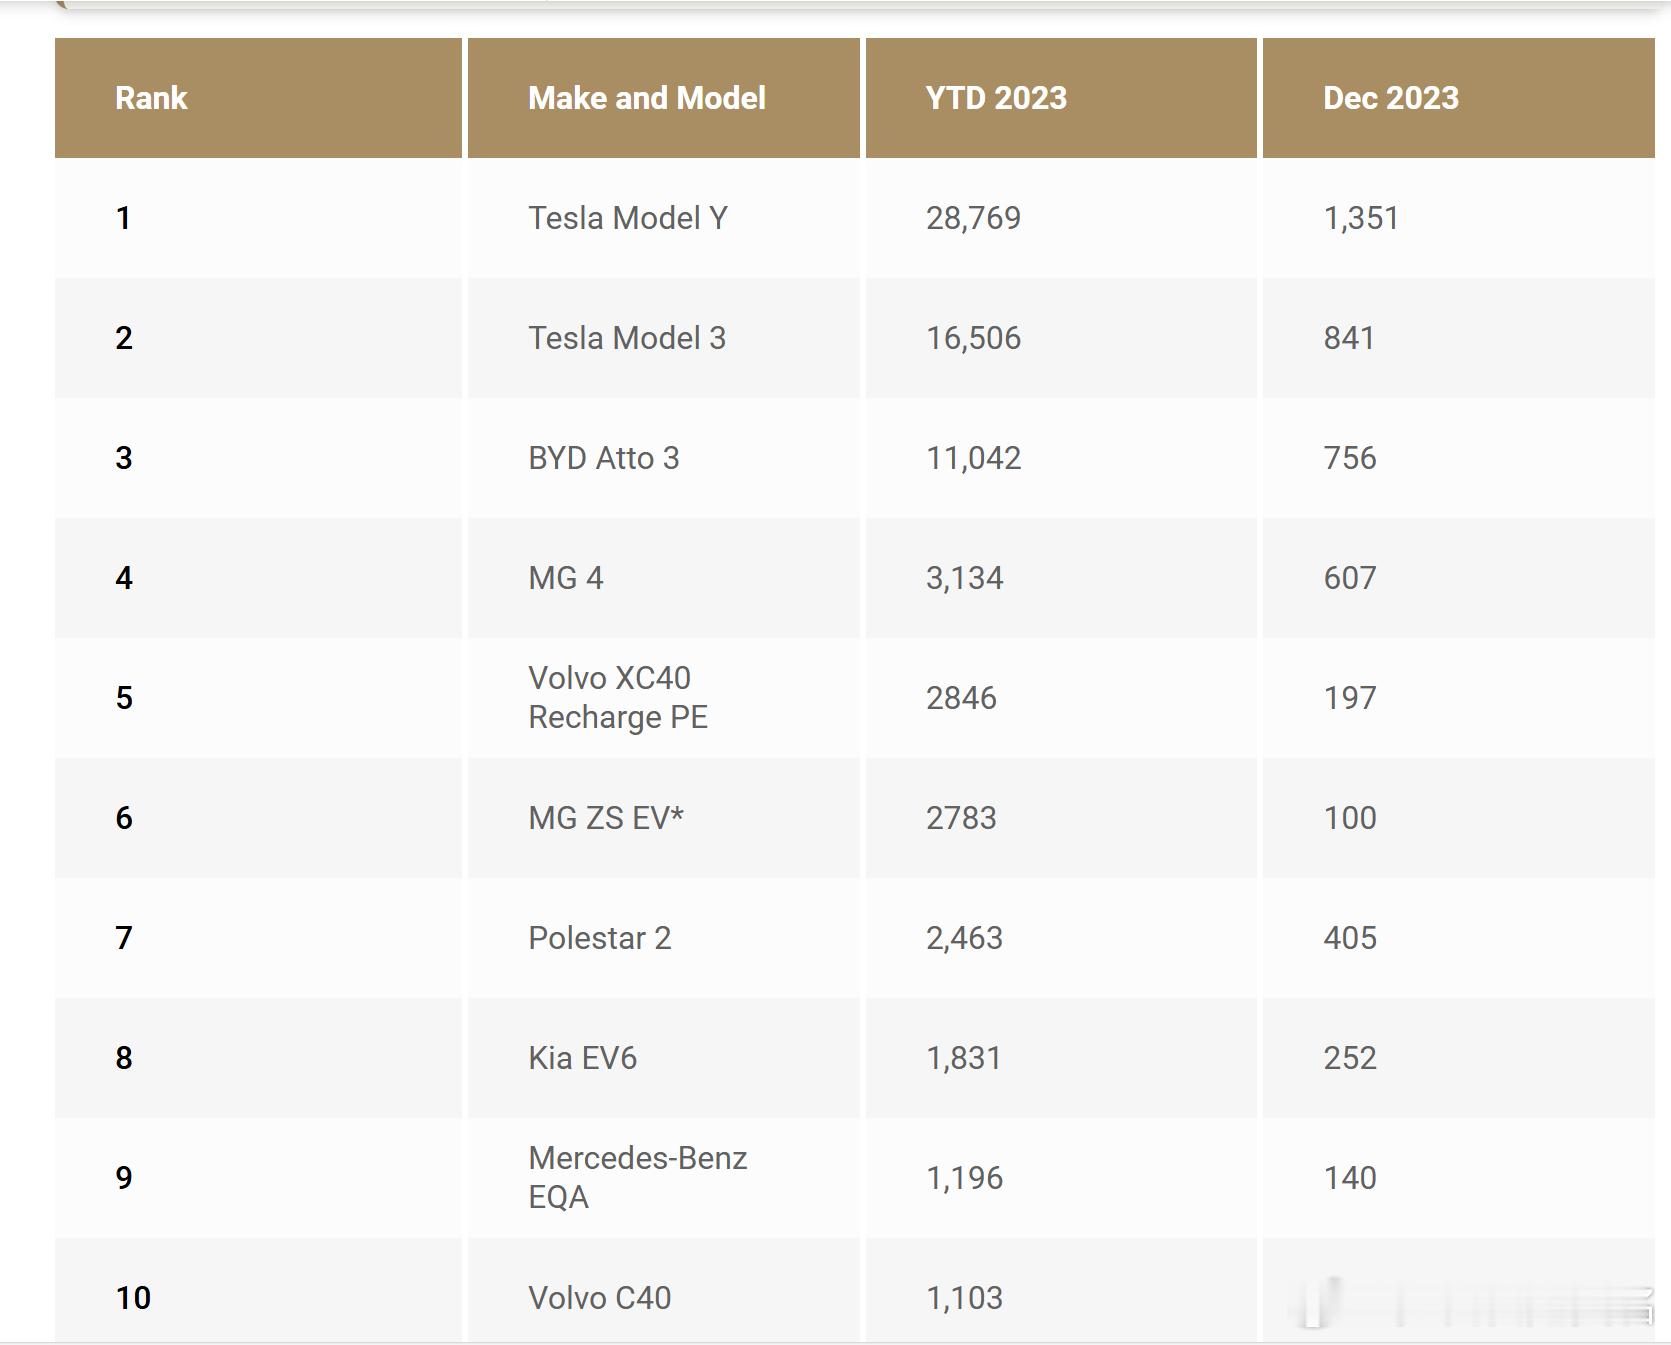Click December value 140

pyautogui.click(x=1350, y=1178)
